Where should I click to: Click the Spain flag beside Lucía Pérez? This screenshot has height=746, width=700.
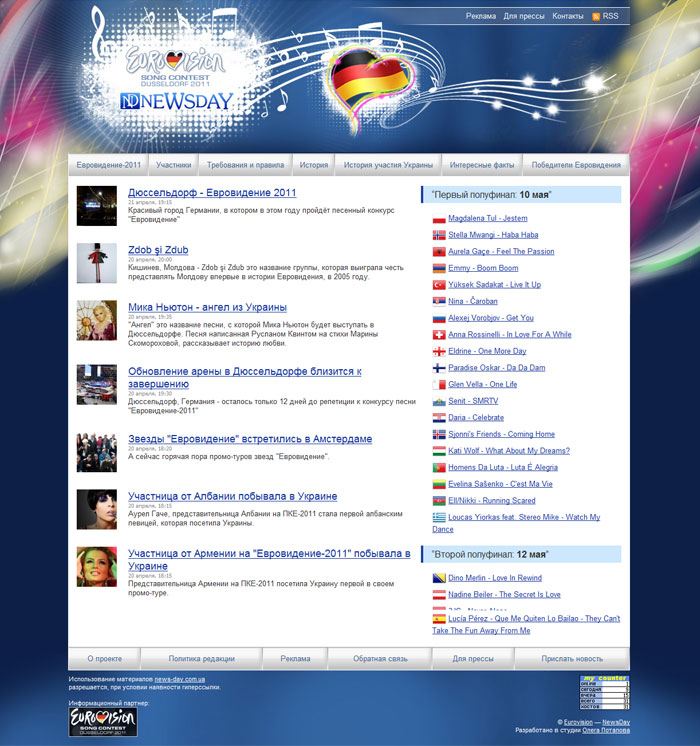click(x=439, y=619)
